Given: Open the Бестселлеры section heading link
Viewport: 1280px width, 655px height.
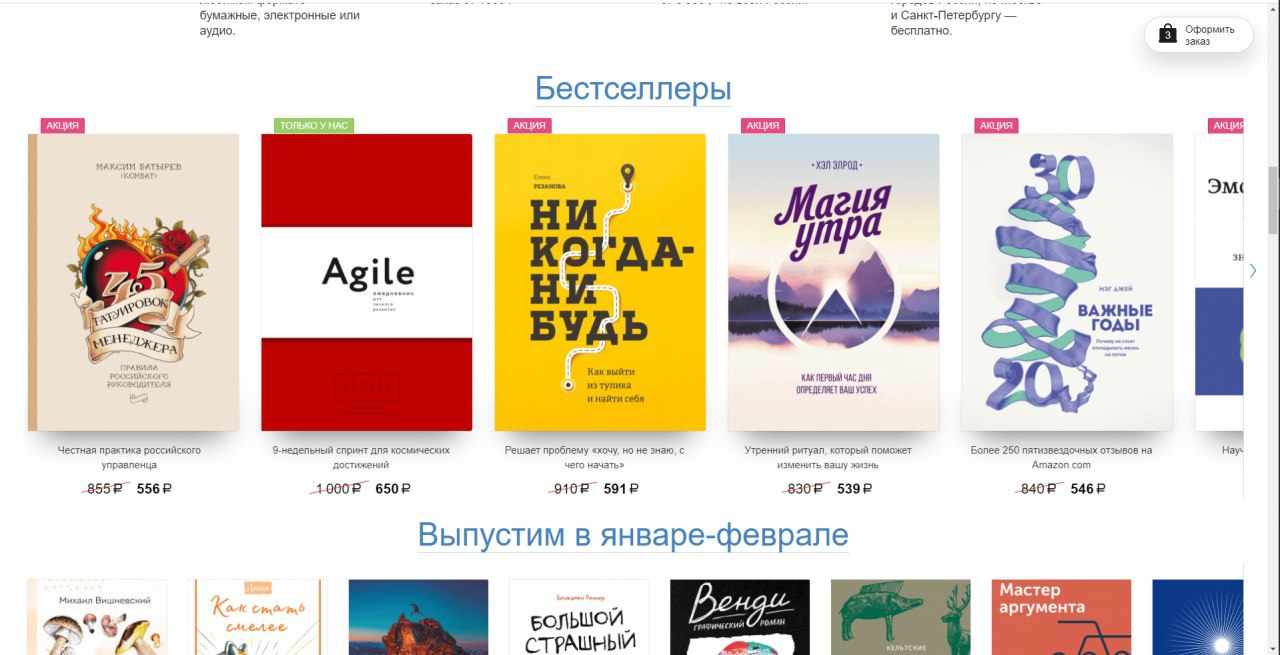Looking at the screenshot, I should coord(633,88).
